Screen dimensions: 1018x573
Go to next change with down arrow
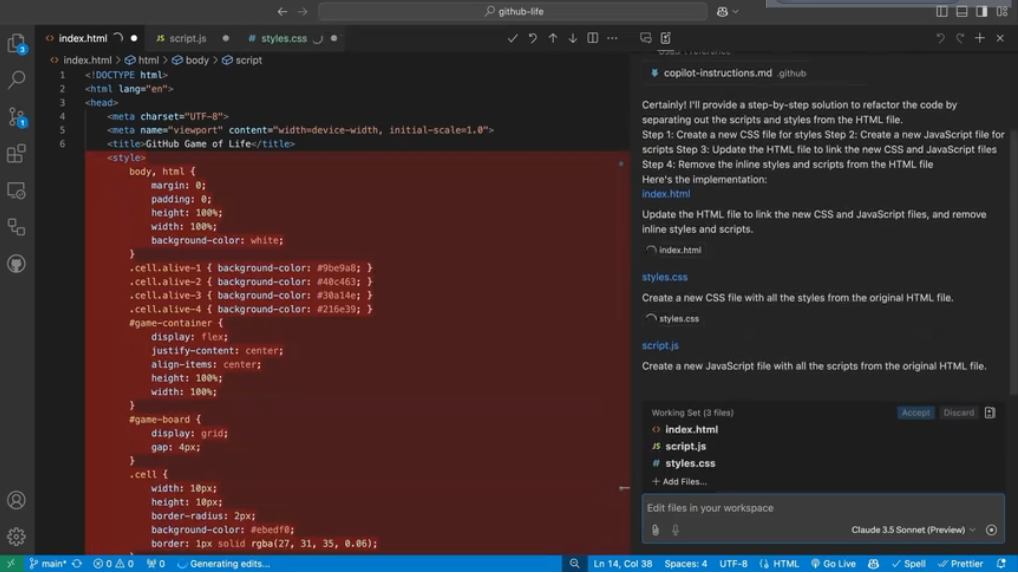point(573,38)
